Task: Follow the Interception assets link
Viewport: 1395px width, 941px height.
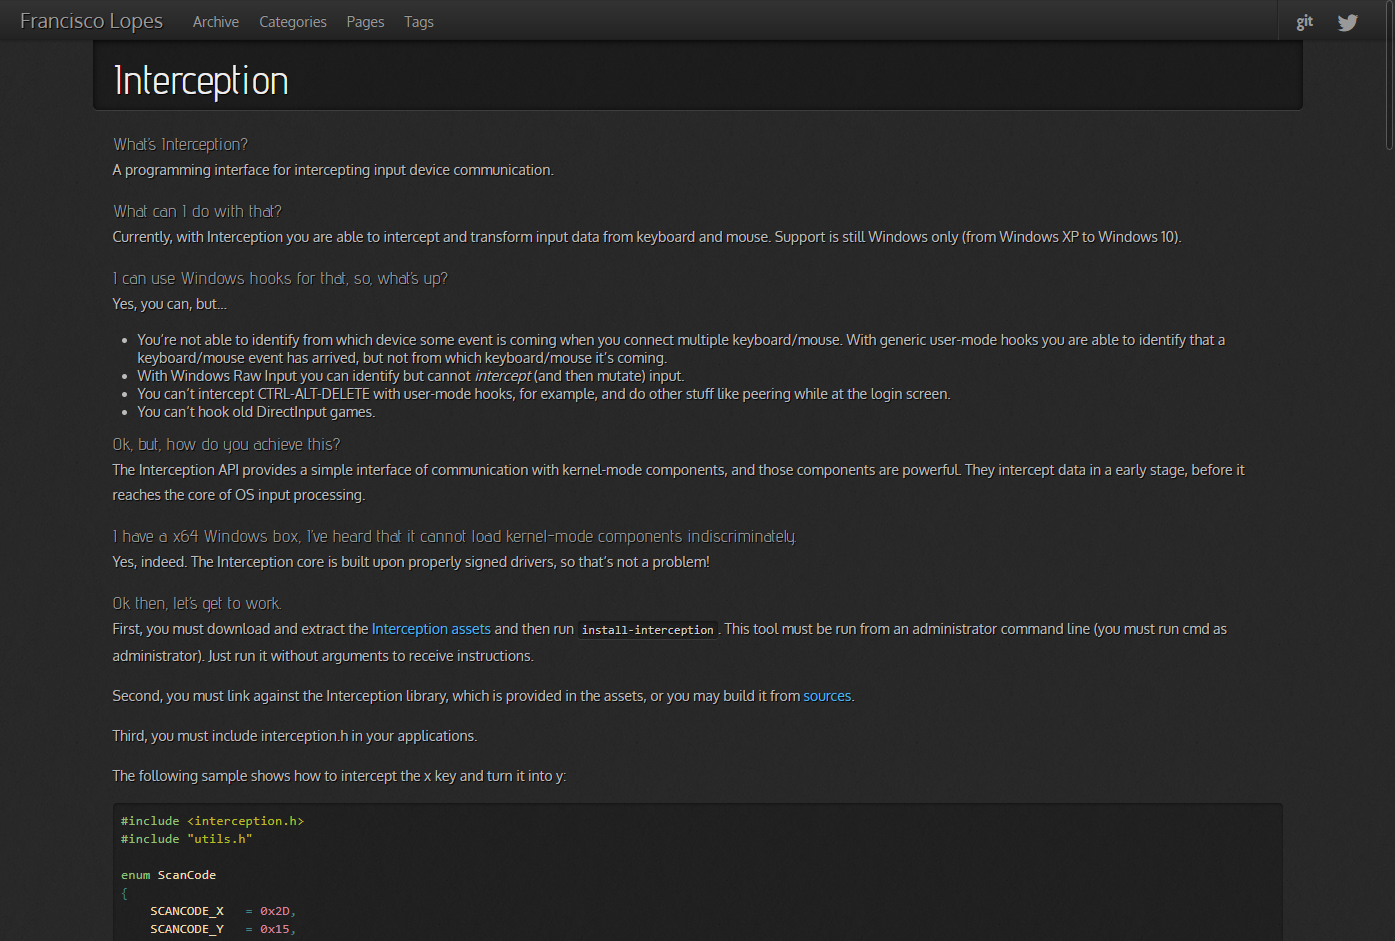Action: [431, 629]
